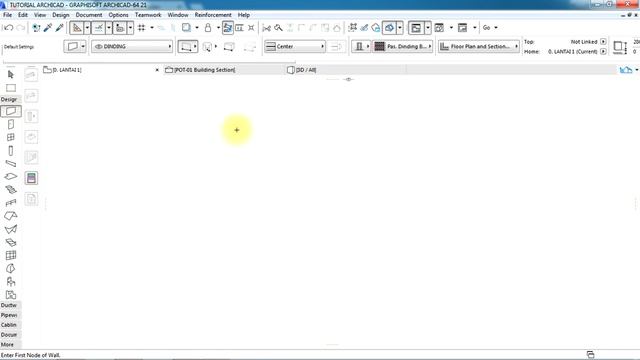Expand the Cabling toolbox group
Viewport: 640px width, 360px height.
click(10, 325)
